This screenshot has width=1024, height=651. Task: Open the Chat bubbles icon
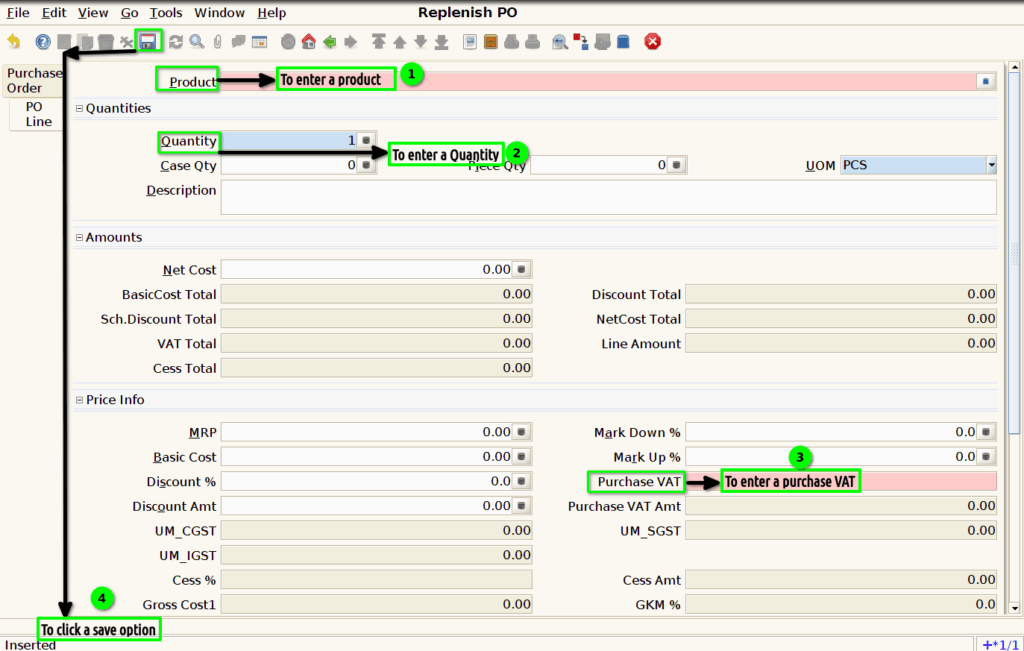tap(238, 42)
